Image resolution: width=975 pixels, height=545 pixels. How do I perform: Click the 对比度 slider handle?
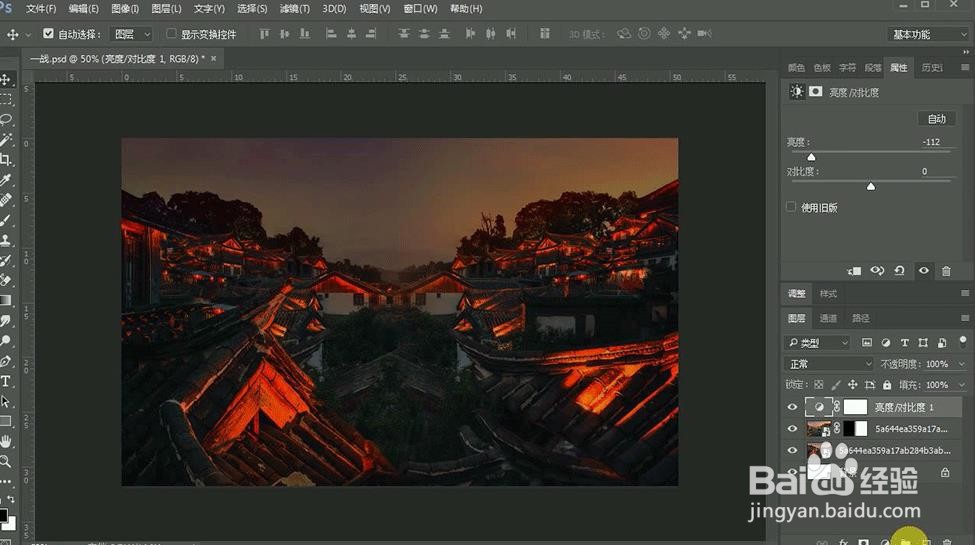871,186
